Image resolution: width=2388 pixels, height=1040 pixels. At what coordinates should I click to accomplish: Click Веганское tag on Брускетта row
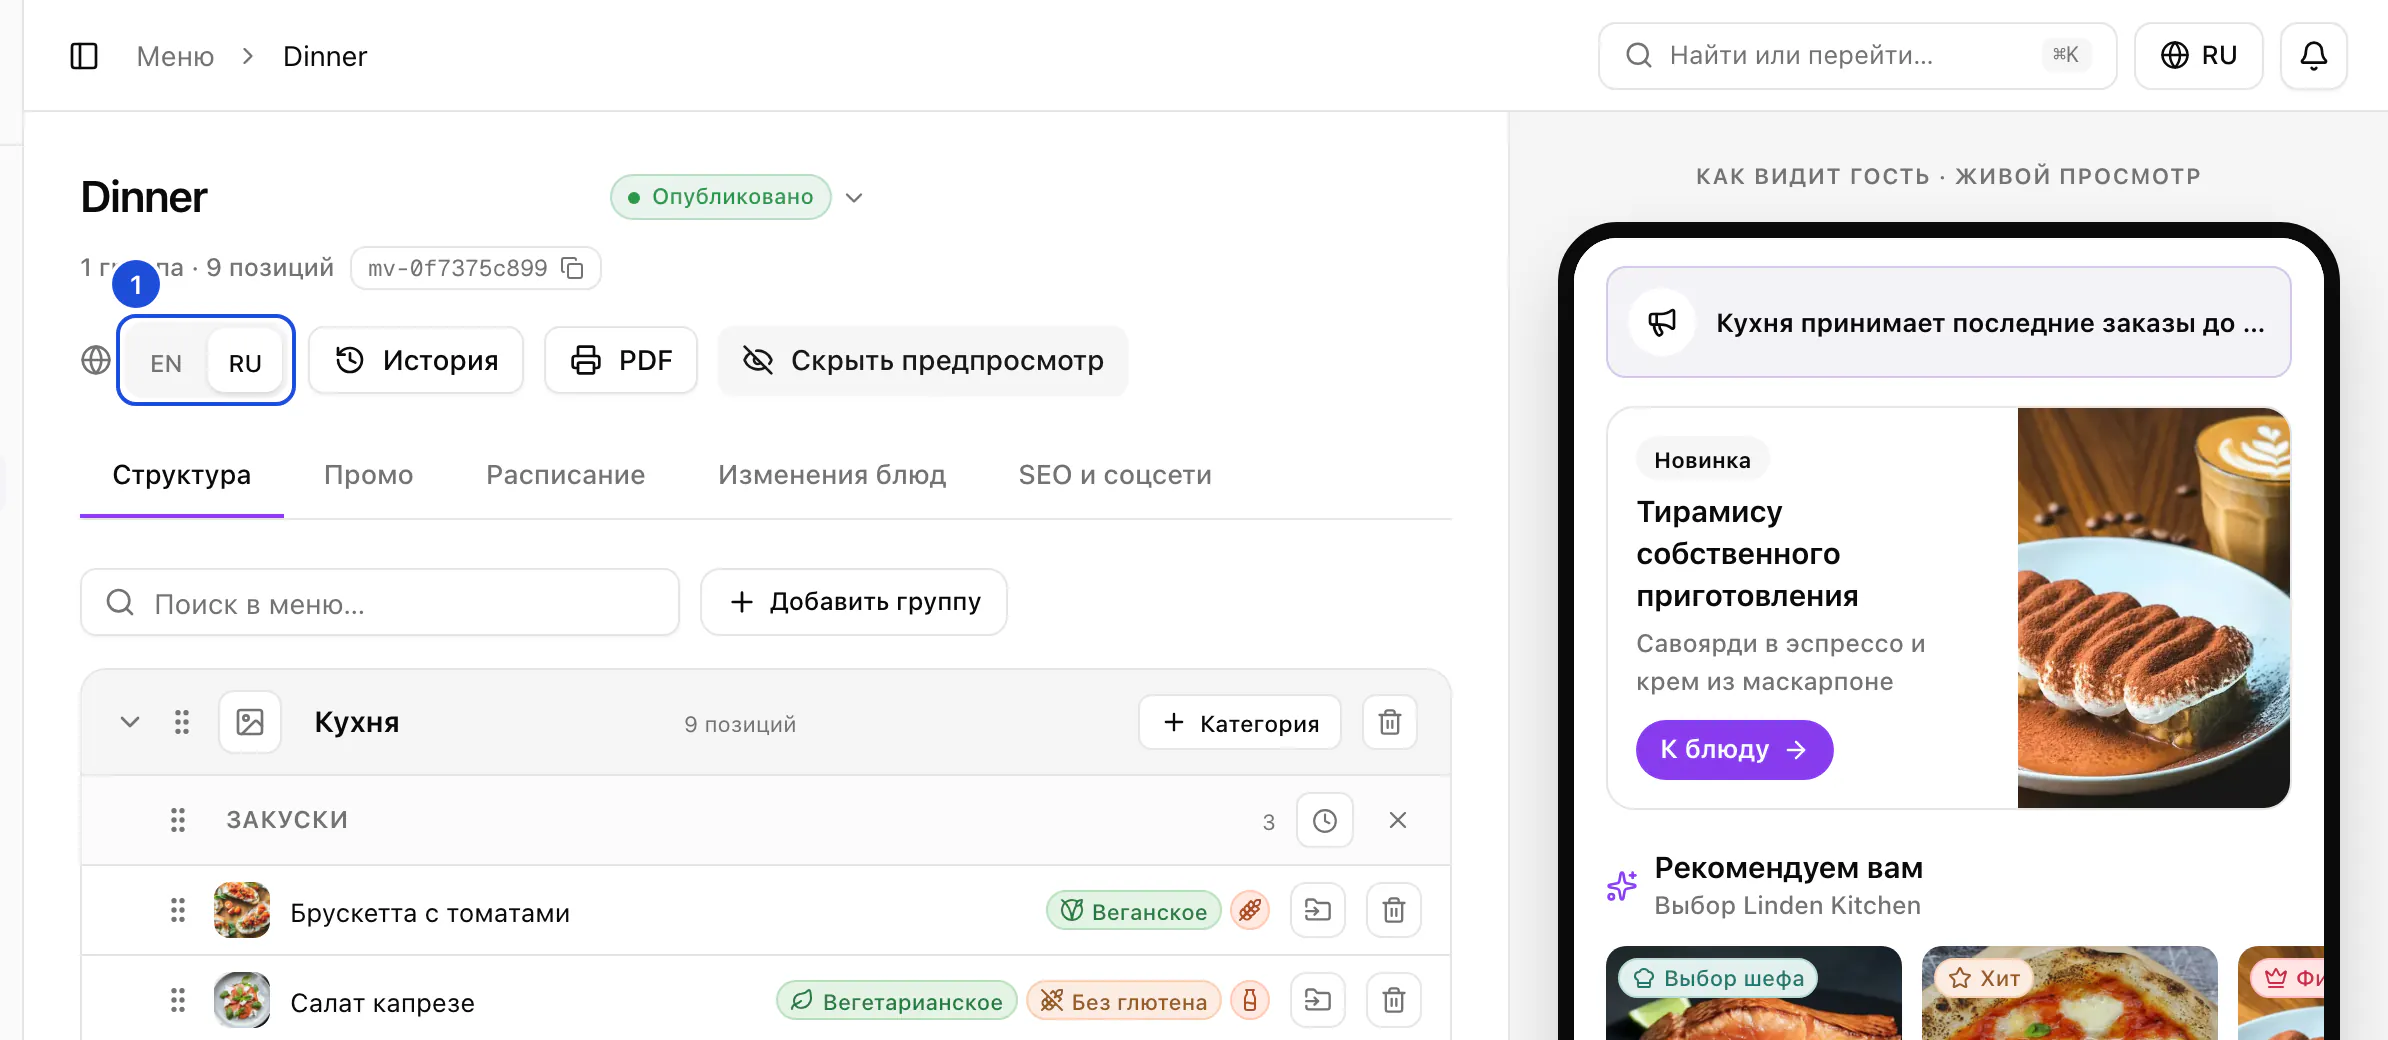click(1134, 910)
